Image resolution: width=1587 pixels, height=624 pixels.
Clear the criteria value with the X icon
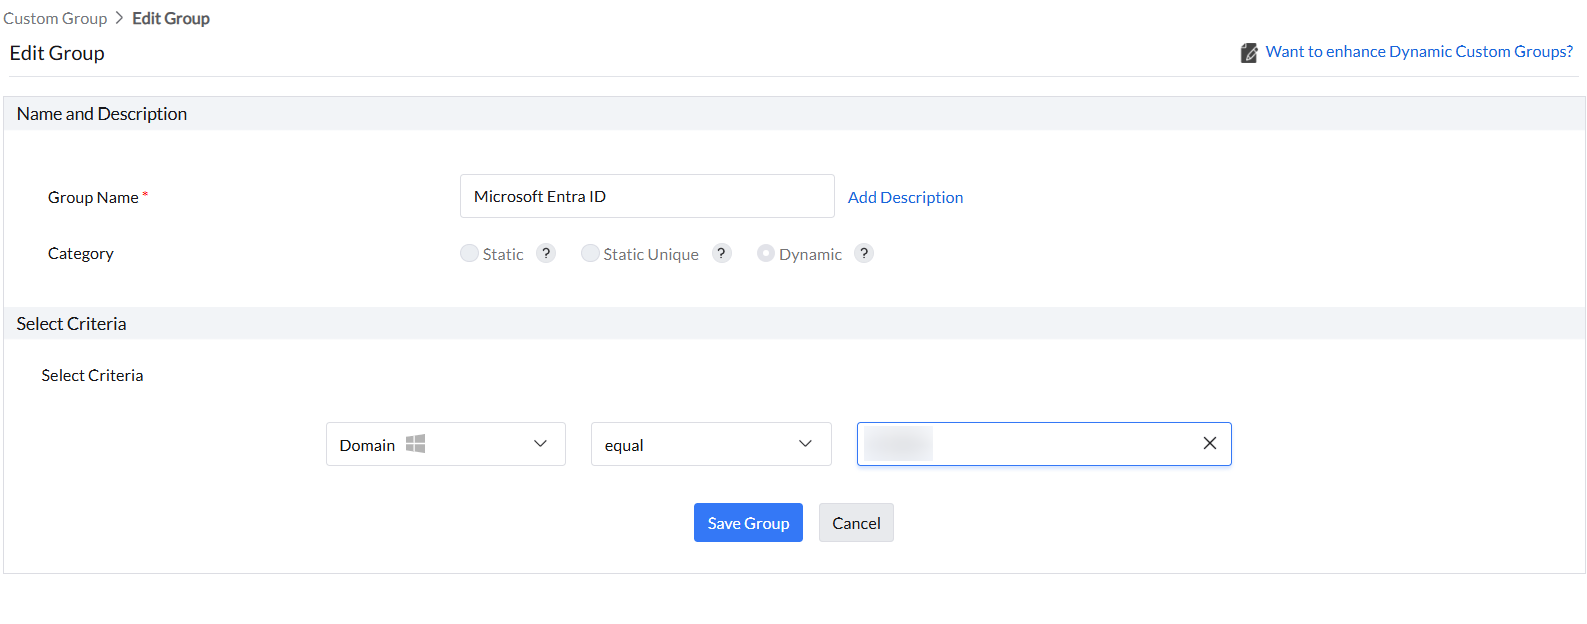click(x=1209, y=443)
